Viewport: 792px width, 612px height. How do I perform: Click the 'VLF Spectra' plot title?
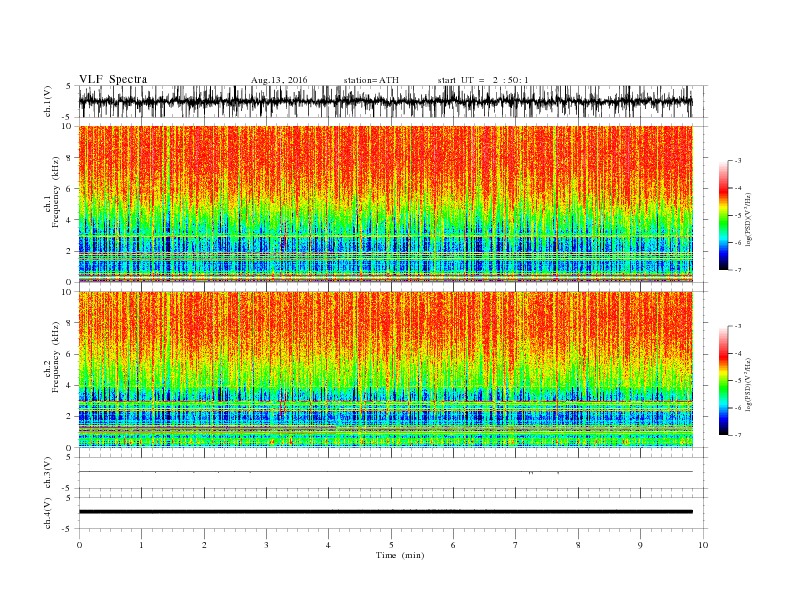click(113, 80)
